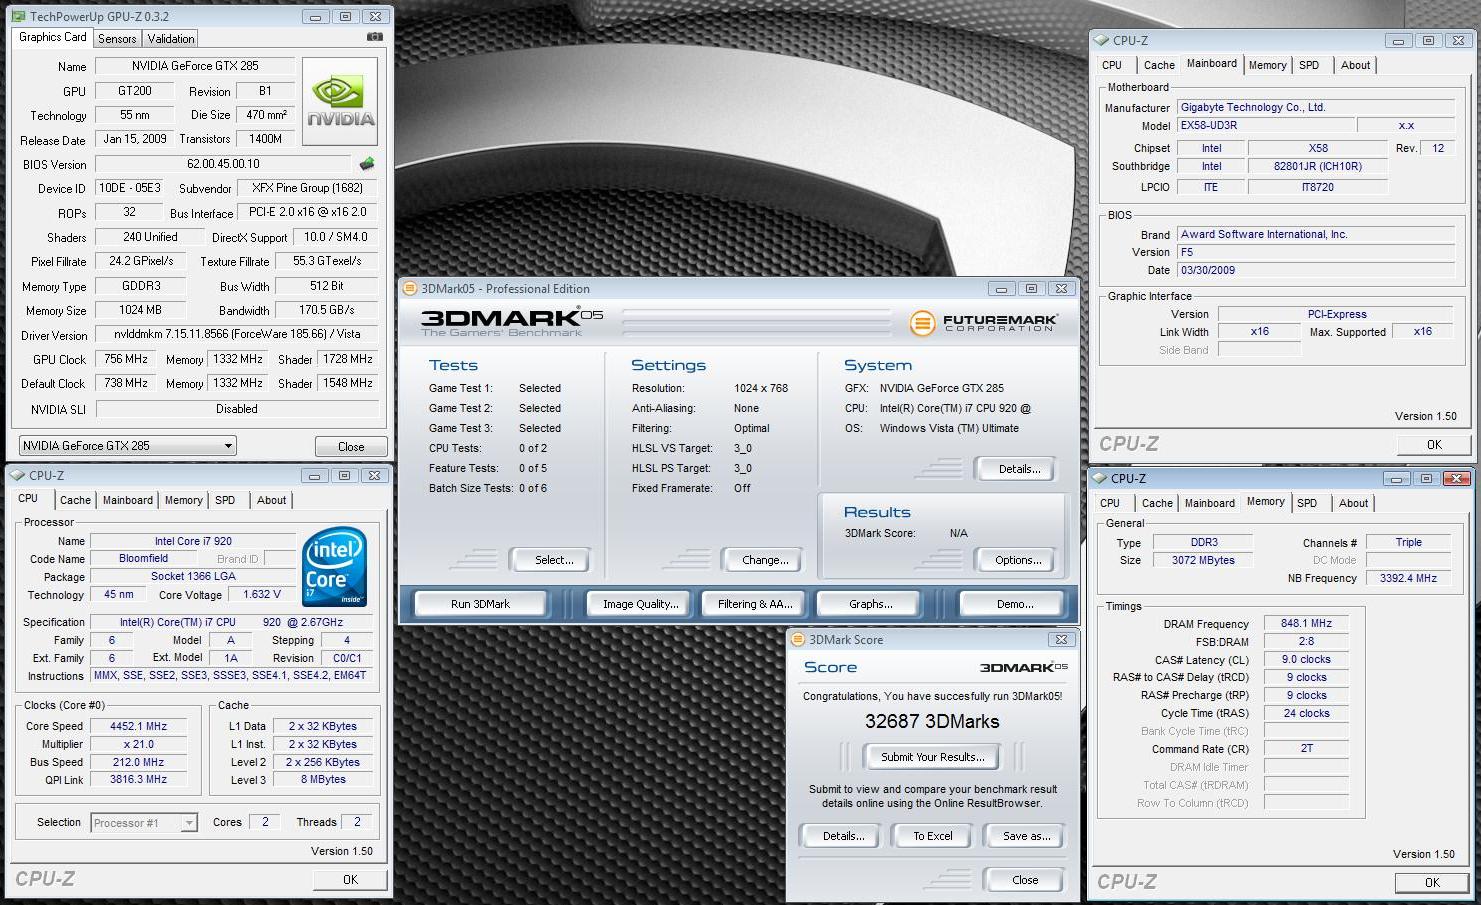
Task: Click the Image Quality button
Action: tap(640, 604)
